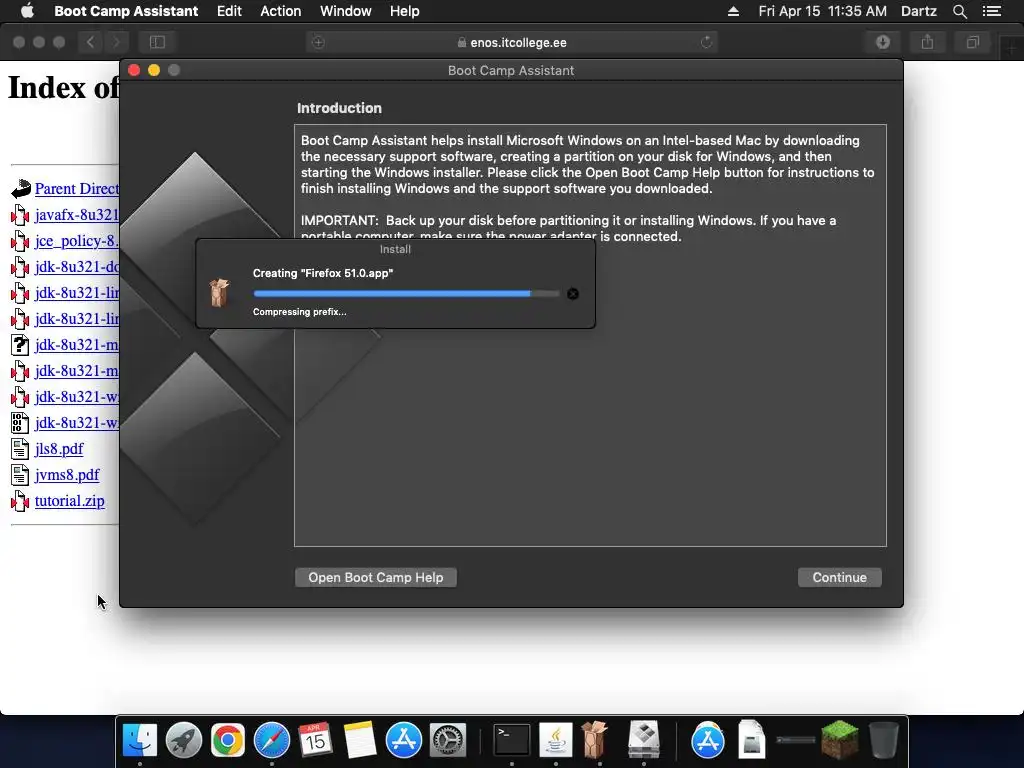Show Safari downloads
Viewport: 1024px width, 768px height.
(x=883, y=42)
